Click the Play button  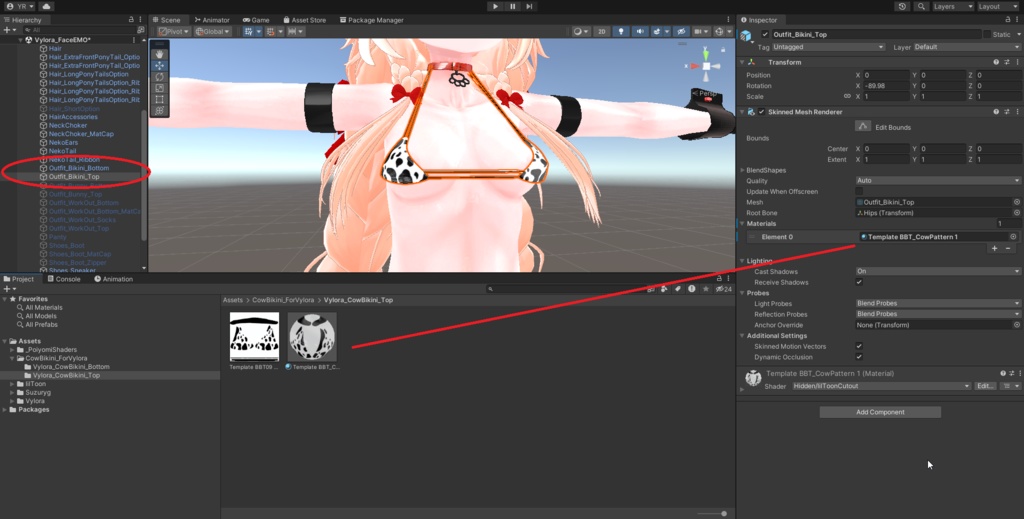pos(495,7)
